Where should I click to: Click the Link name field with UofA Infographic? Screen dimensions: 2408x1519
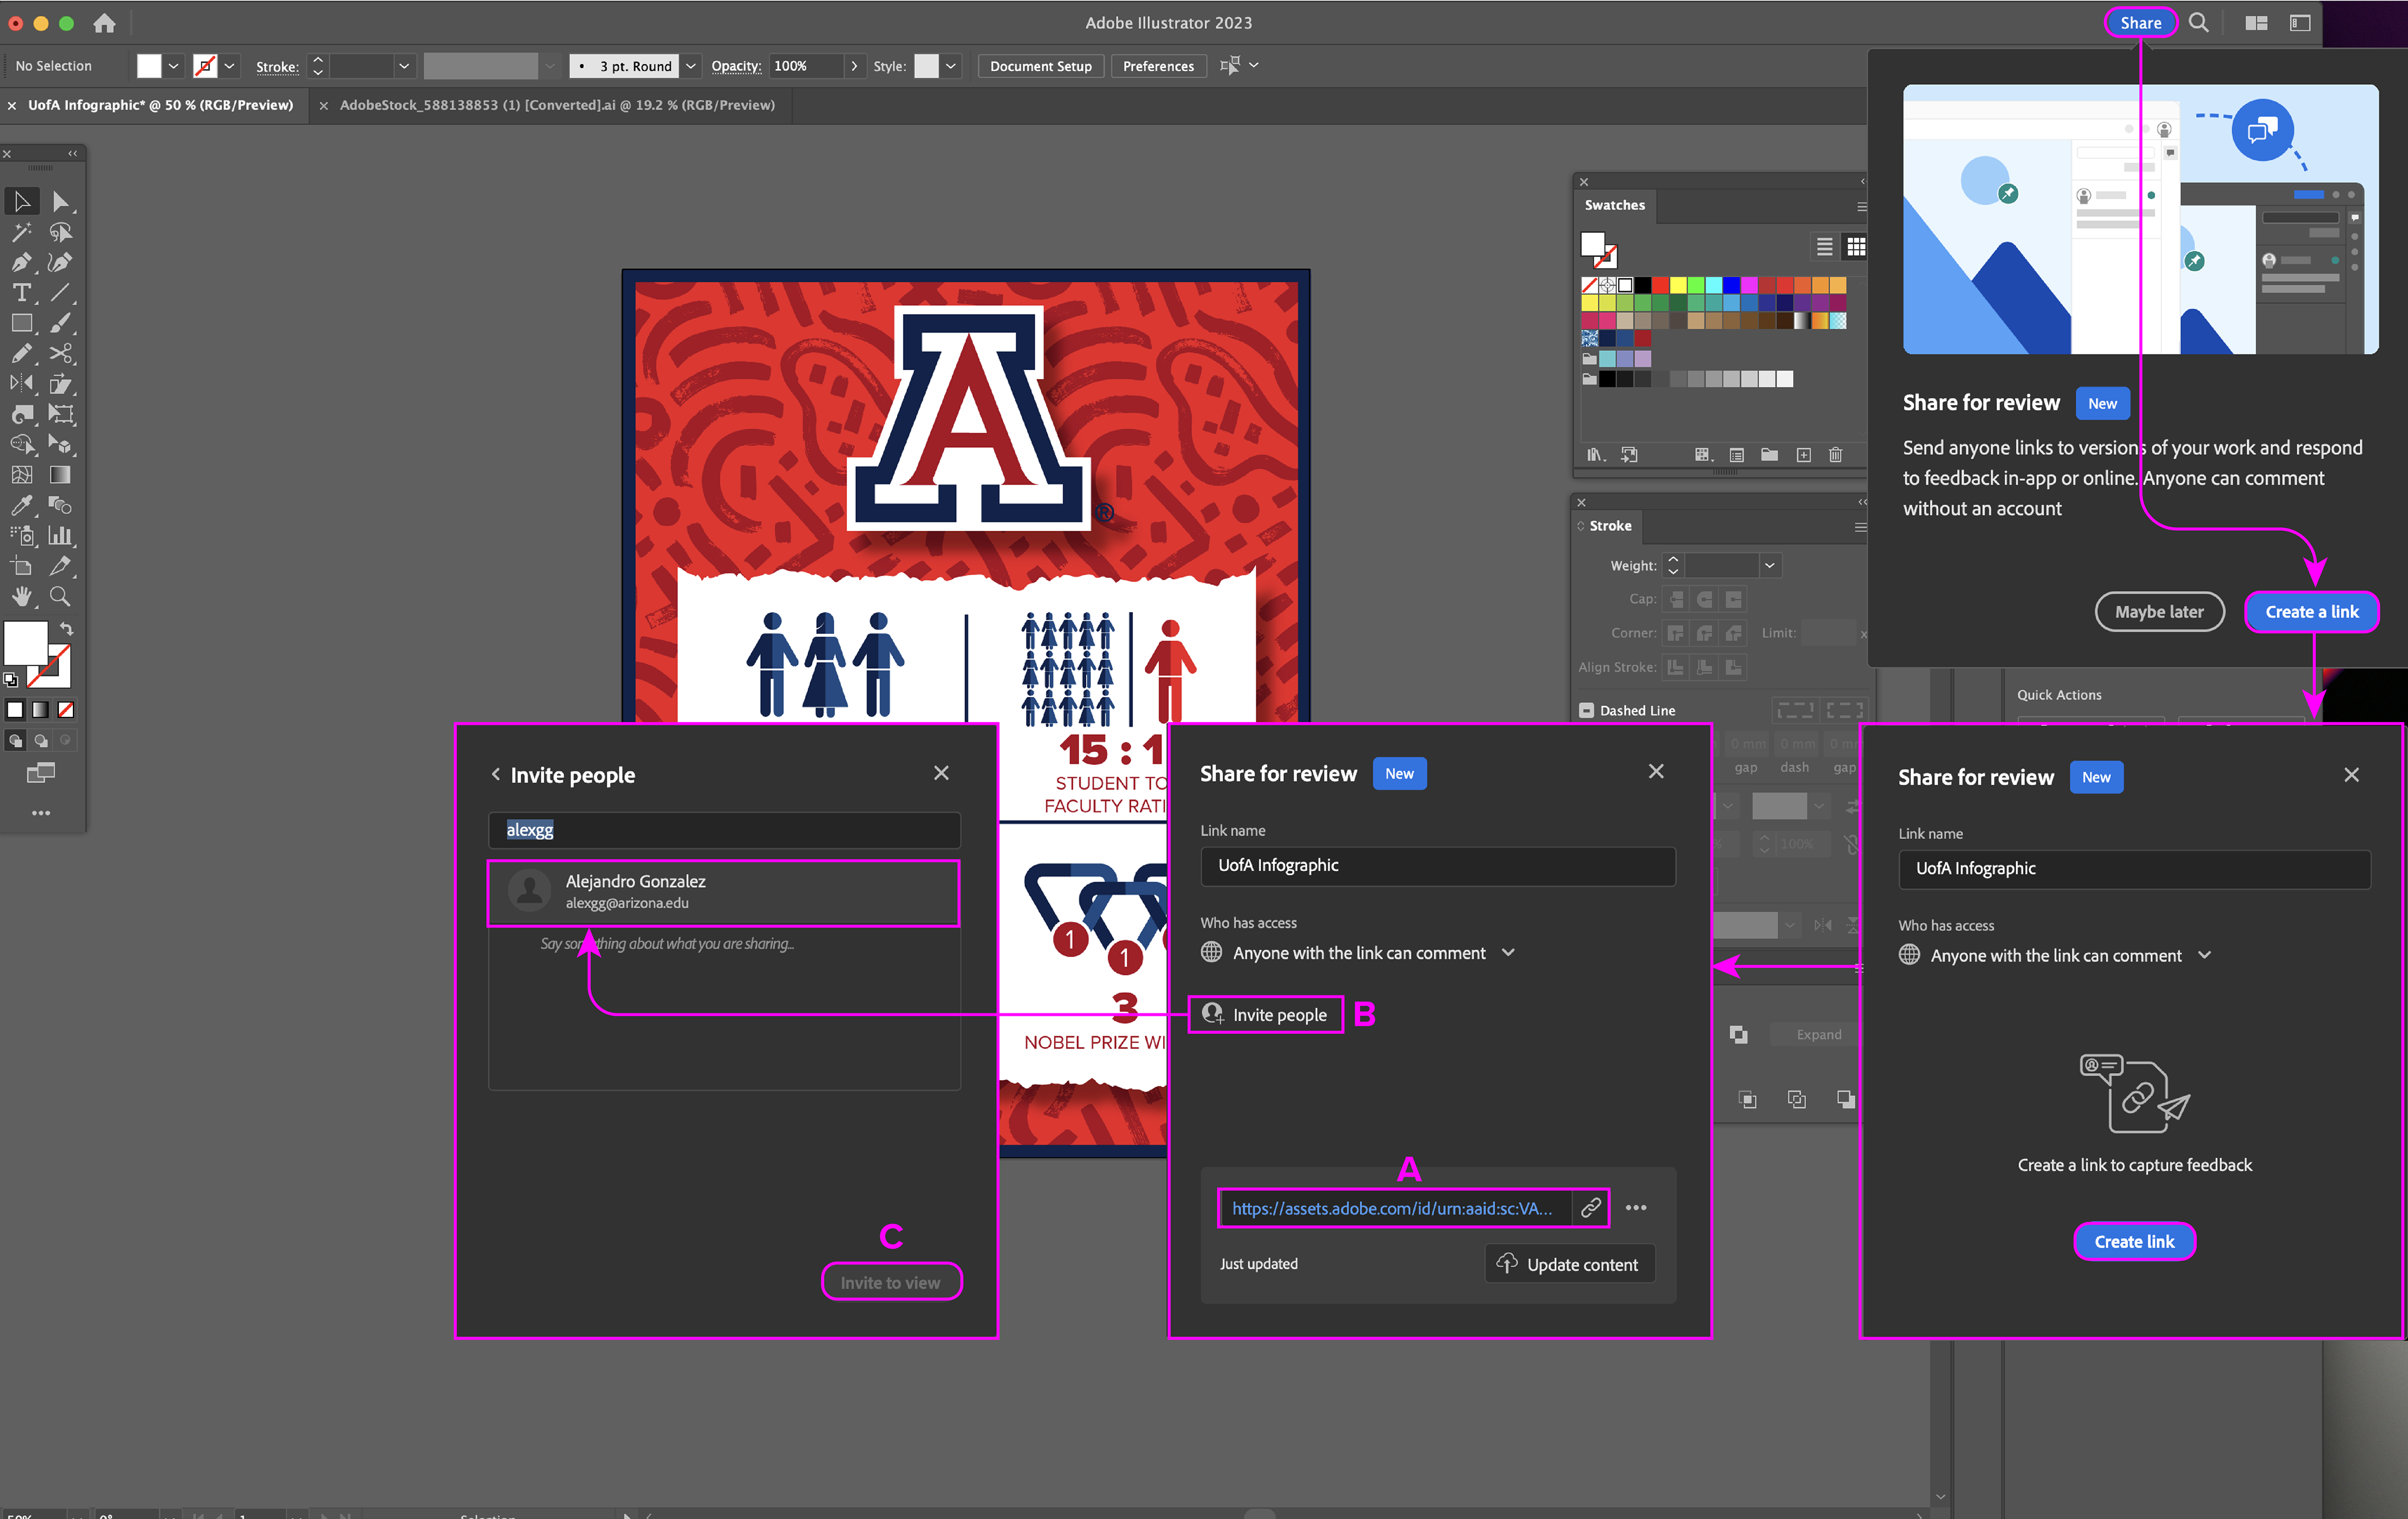click(x=1437, y=865)
